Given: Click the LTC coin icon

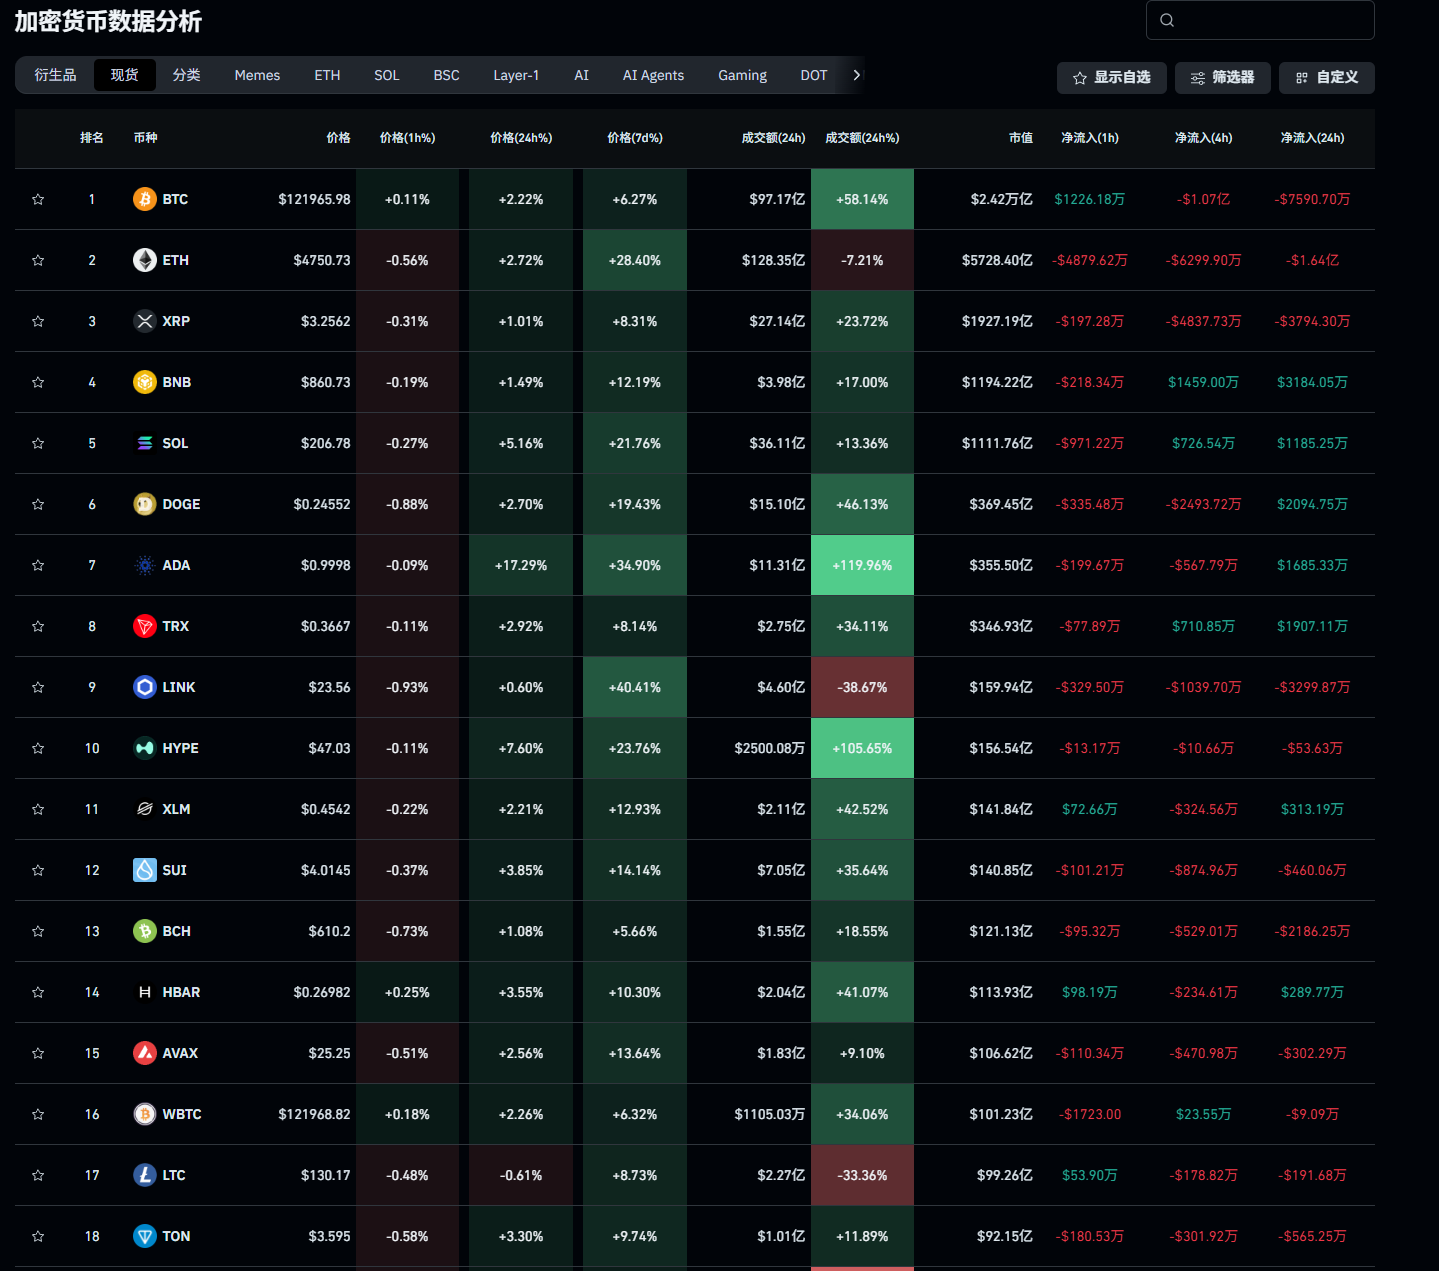Looking at the screenshot, I should (x=145, y=1175).
